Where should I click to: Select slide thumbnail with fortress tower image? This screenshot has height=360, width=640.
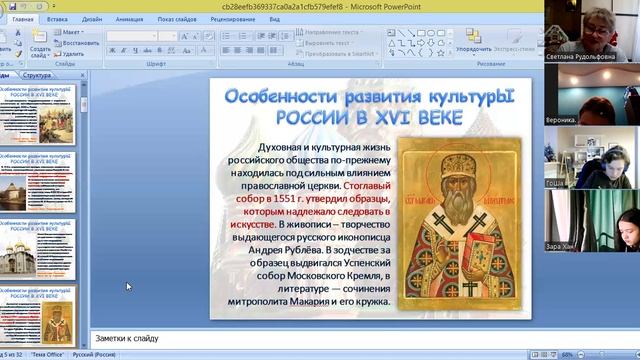coord(37,182)
